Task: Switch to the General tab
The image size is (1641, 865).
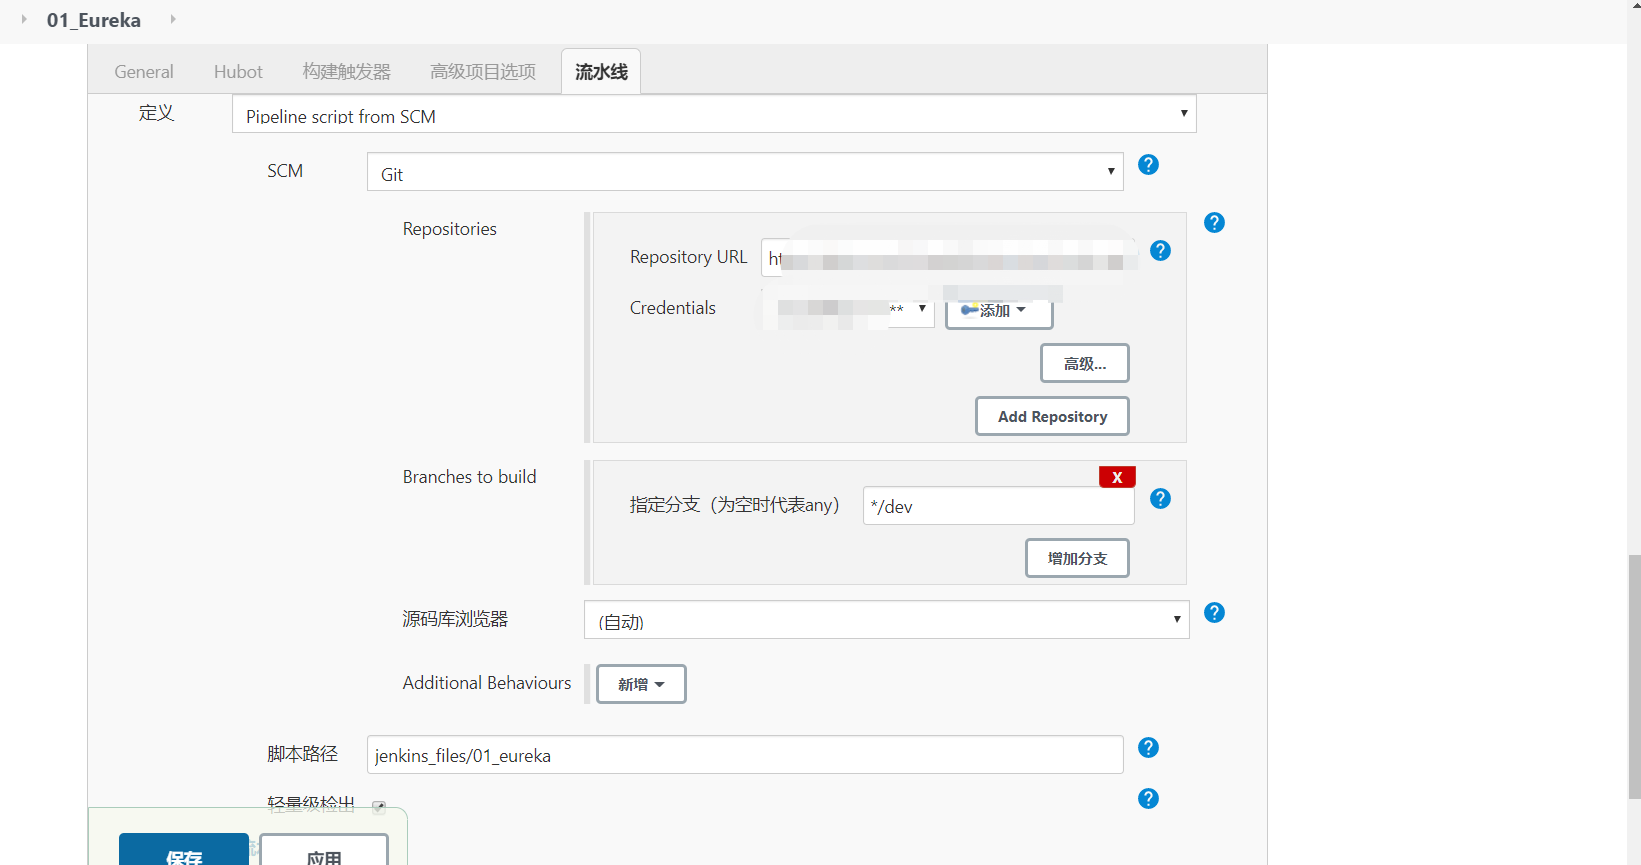Action: pyautogui.click(x=144, y=72)
